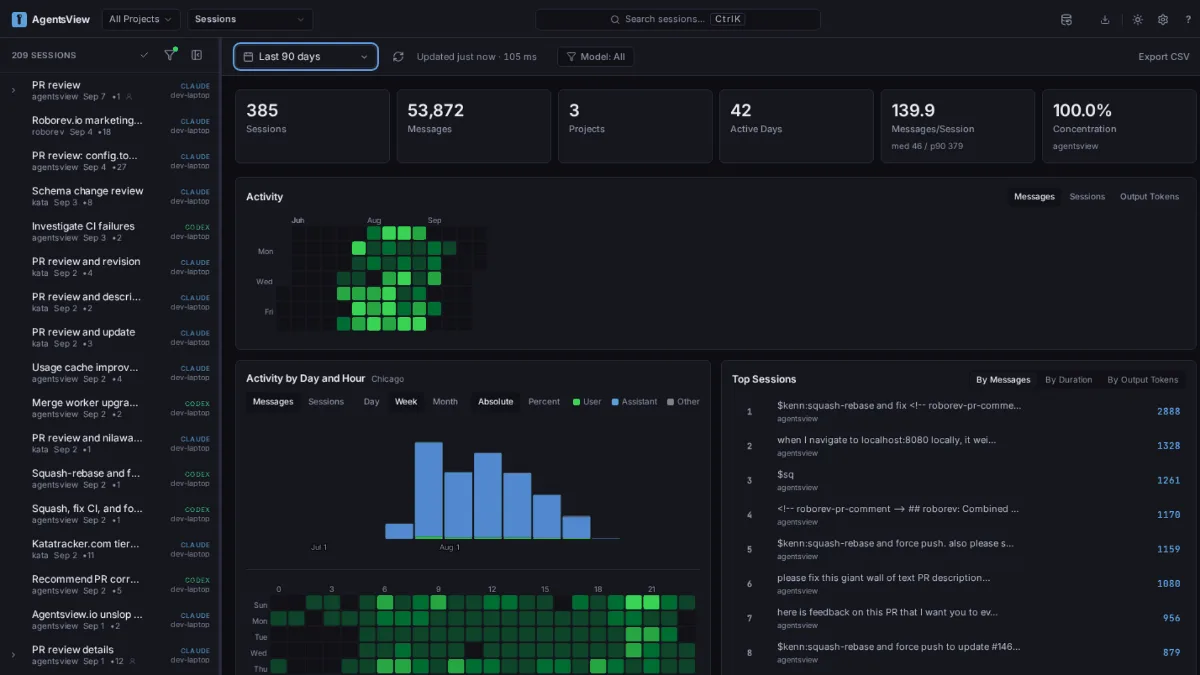Expand the PR review session from Sep 7
The width and height of the screenshot is (1200, 675).
[x=14, y=90]
